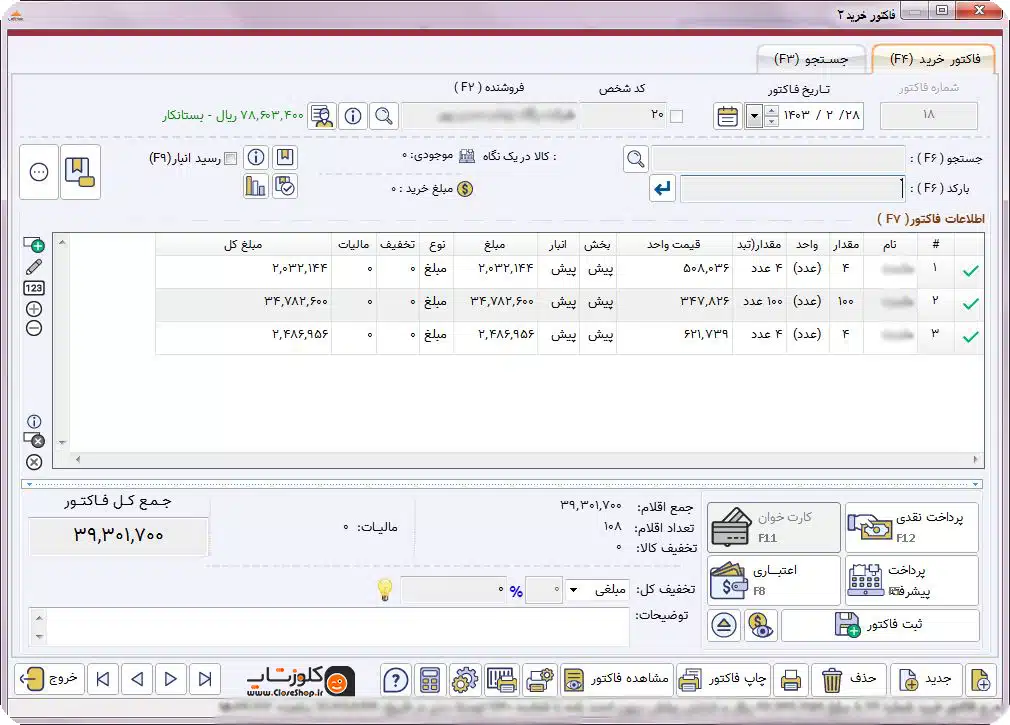Click the magnifier next to the seller field
The height and width of the screenshot is (725, 1010).
[x=384, y=116]
